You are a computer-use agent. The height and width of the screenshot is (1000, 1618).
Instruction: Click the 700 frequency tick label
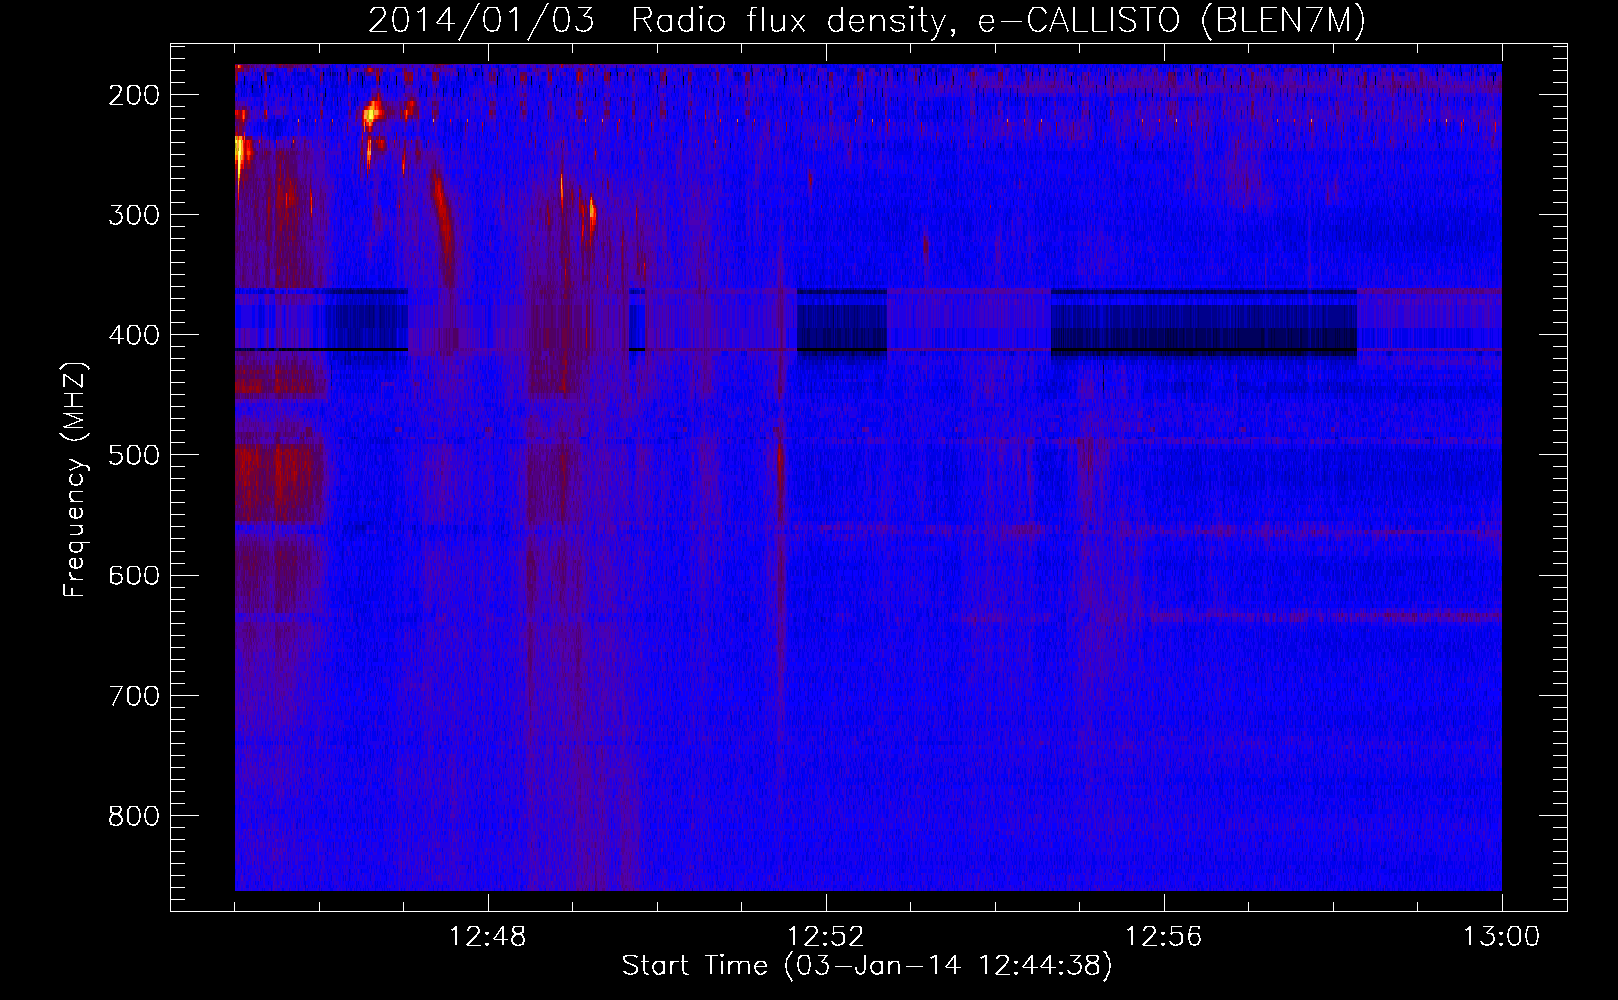(133, 695)
